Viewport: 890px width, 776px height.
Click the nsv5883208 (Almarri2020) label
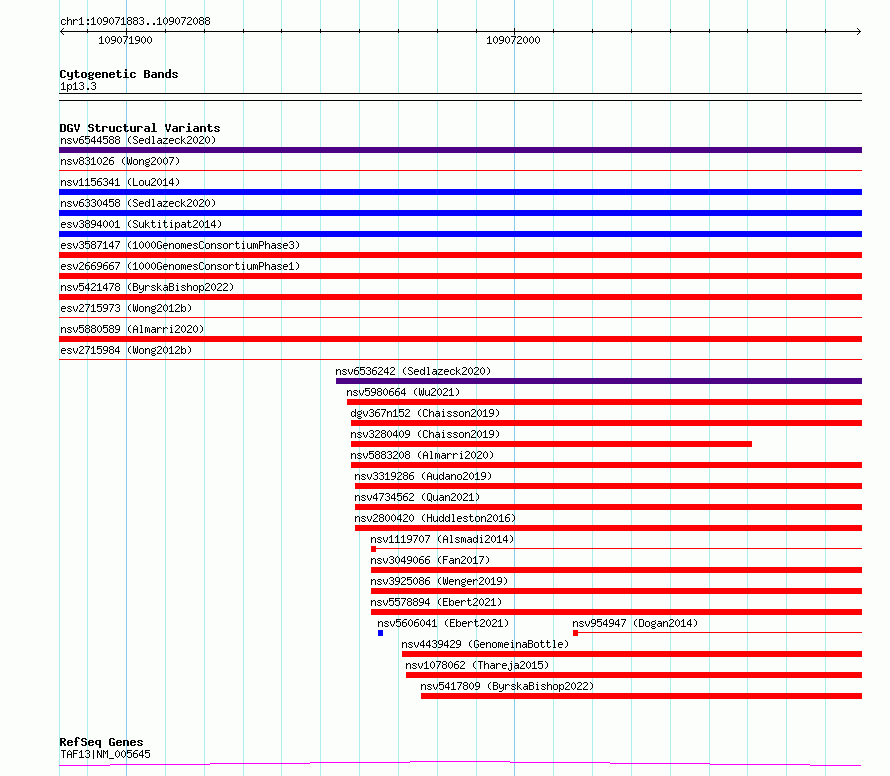coord(422,455)
